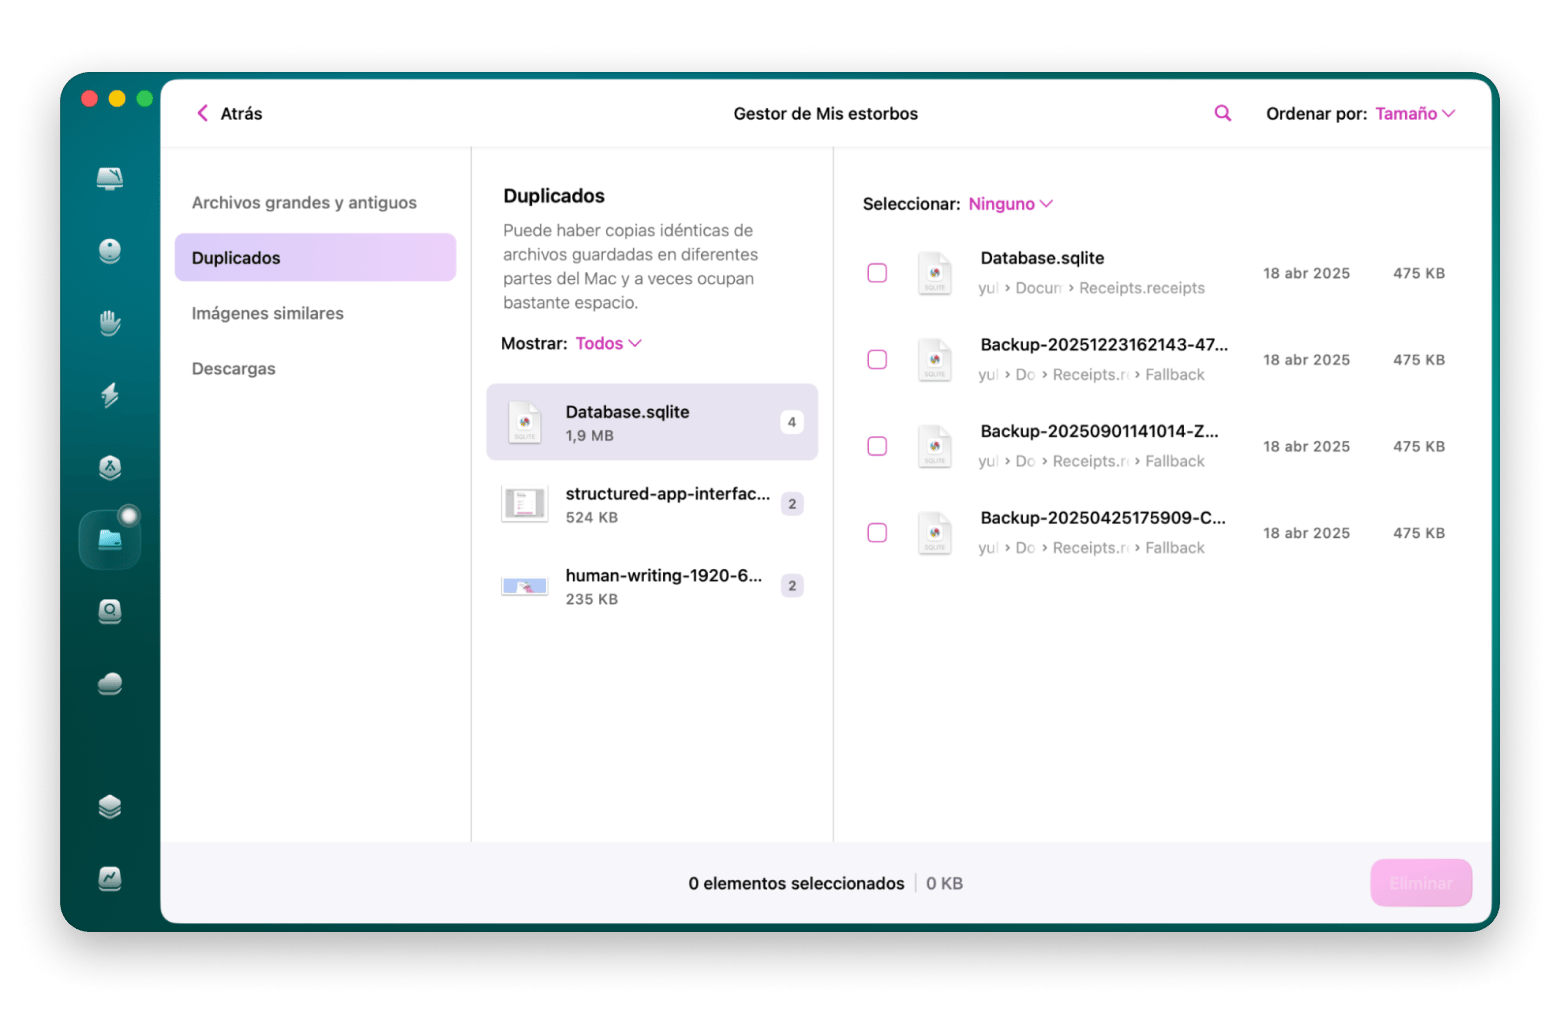Click the Backup-20251223162143-47... file name
1560x1012 pixels.
[x=1104, y=345]
